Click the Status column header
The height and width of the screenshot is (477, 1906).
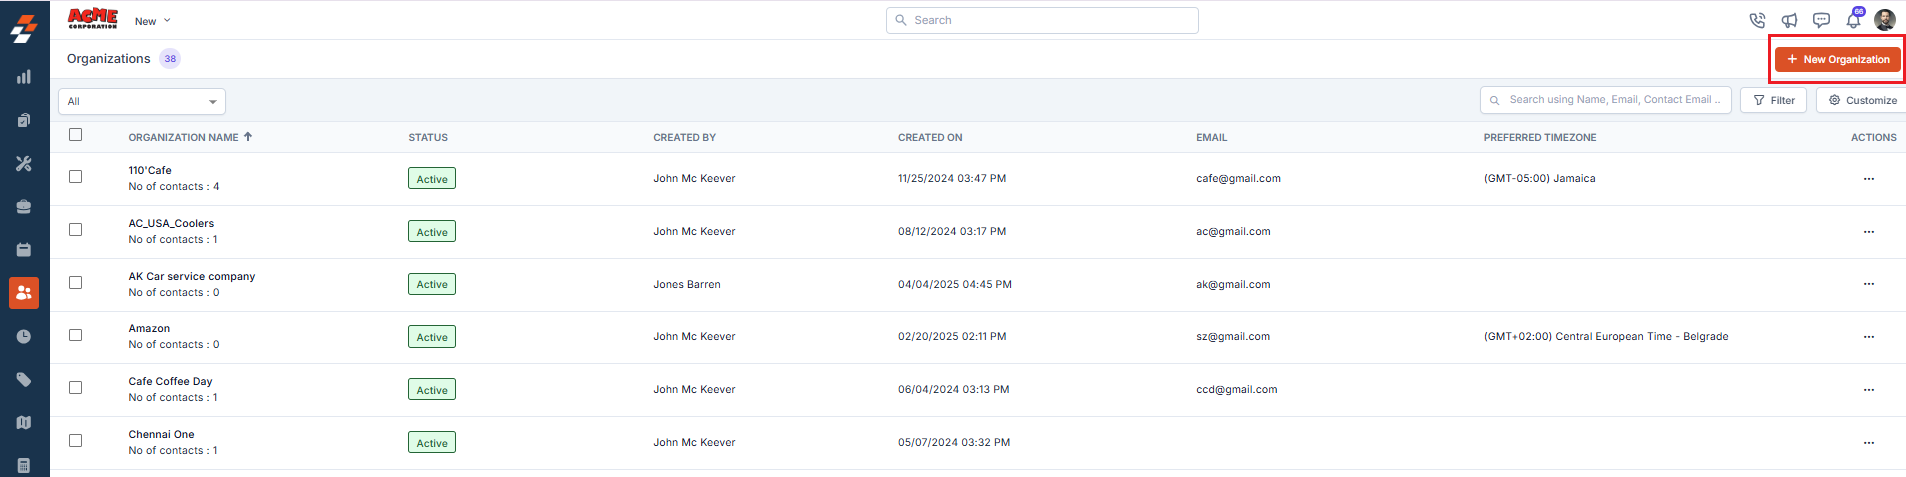428,137
